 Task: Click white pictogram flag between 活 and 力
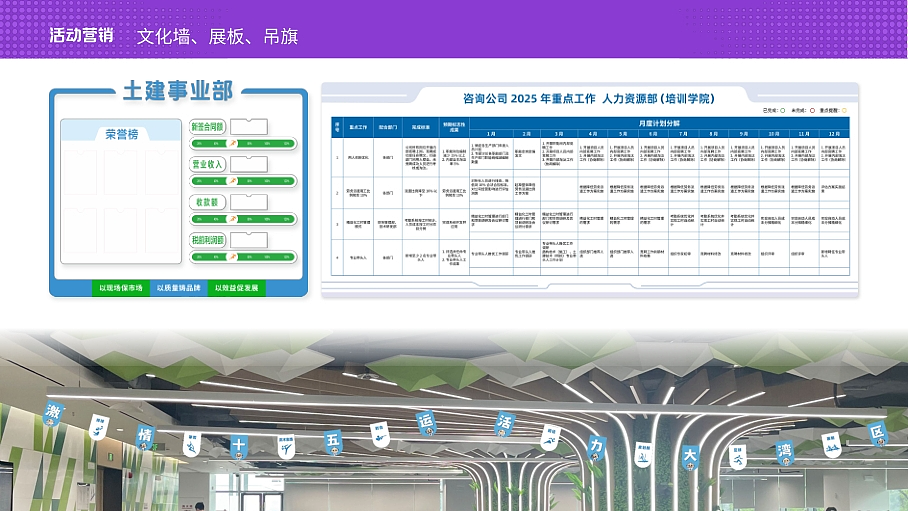click(550, 438)
